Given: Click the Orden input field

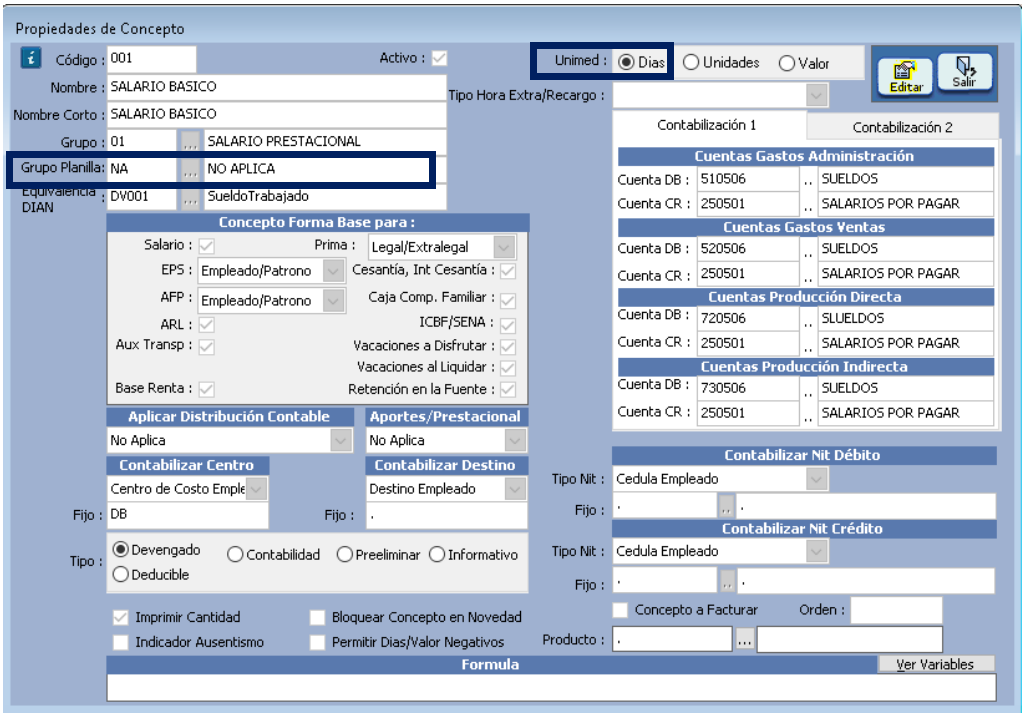Looking at the screenshot, I should 896,610.
